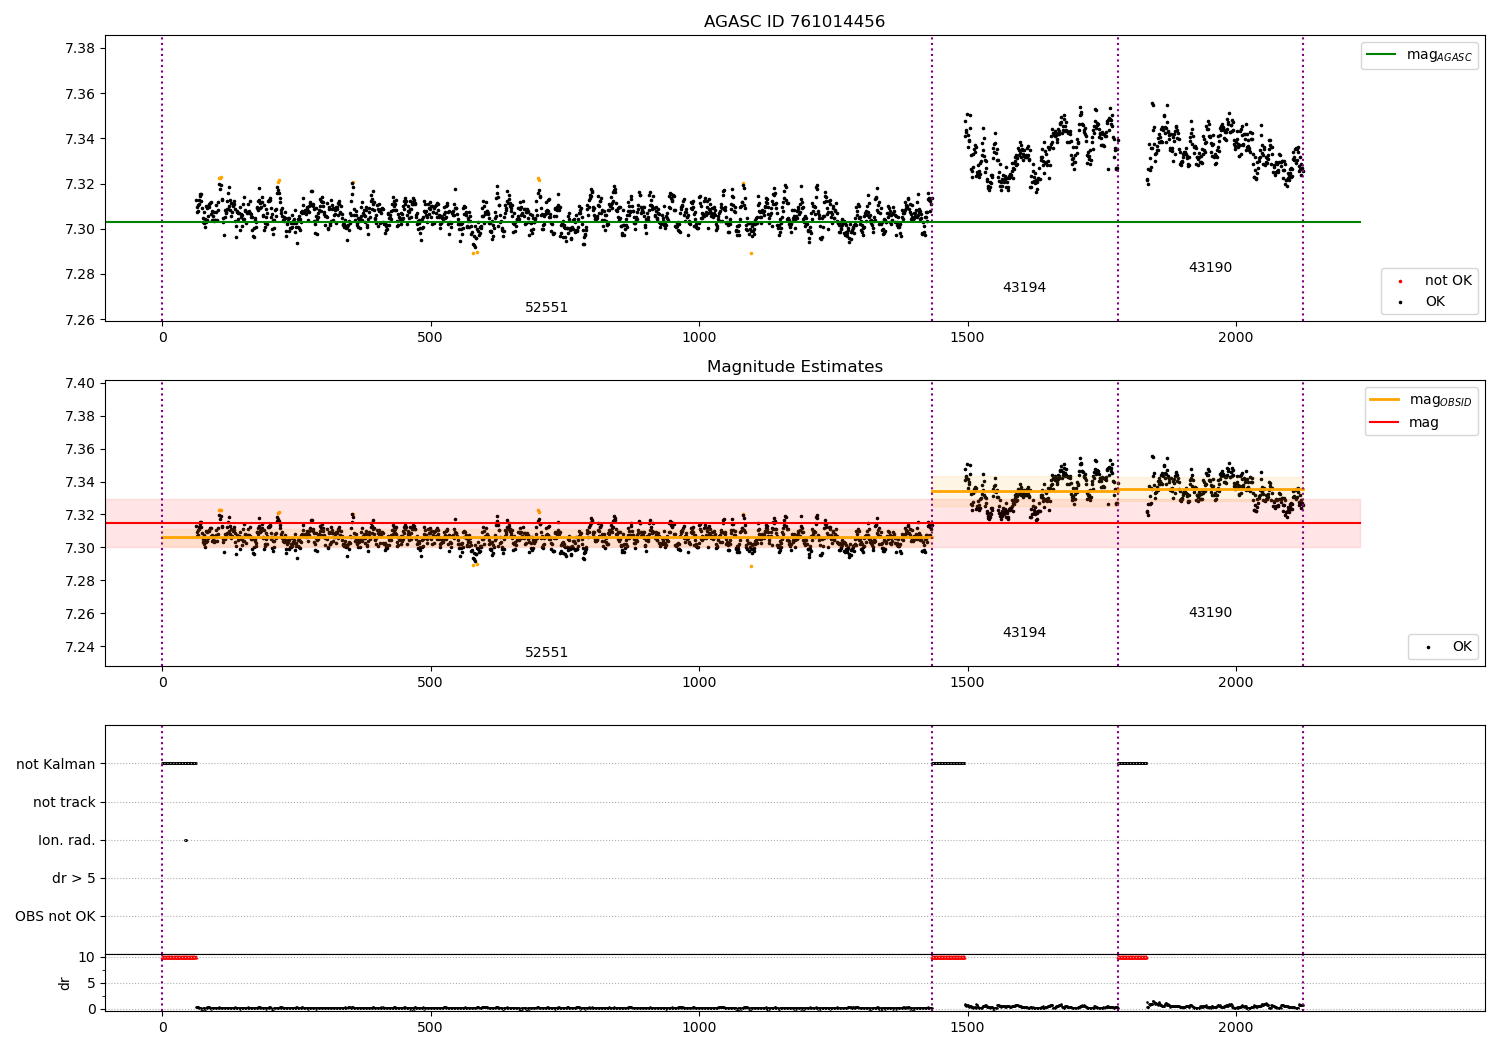
Task: Click the "7.40" tick in Magnitude Estimates plot
Action: click(79, 384)
